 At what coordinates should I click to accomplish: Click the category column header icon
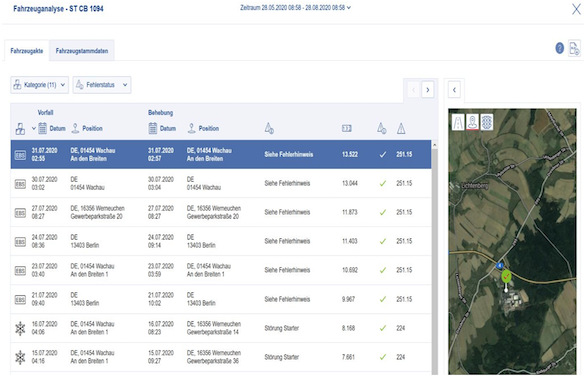pos(20,129)
